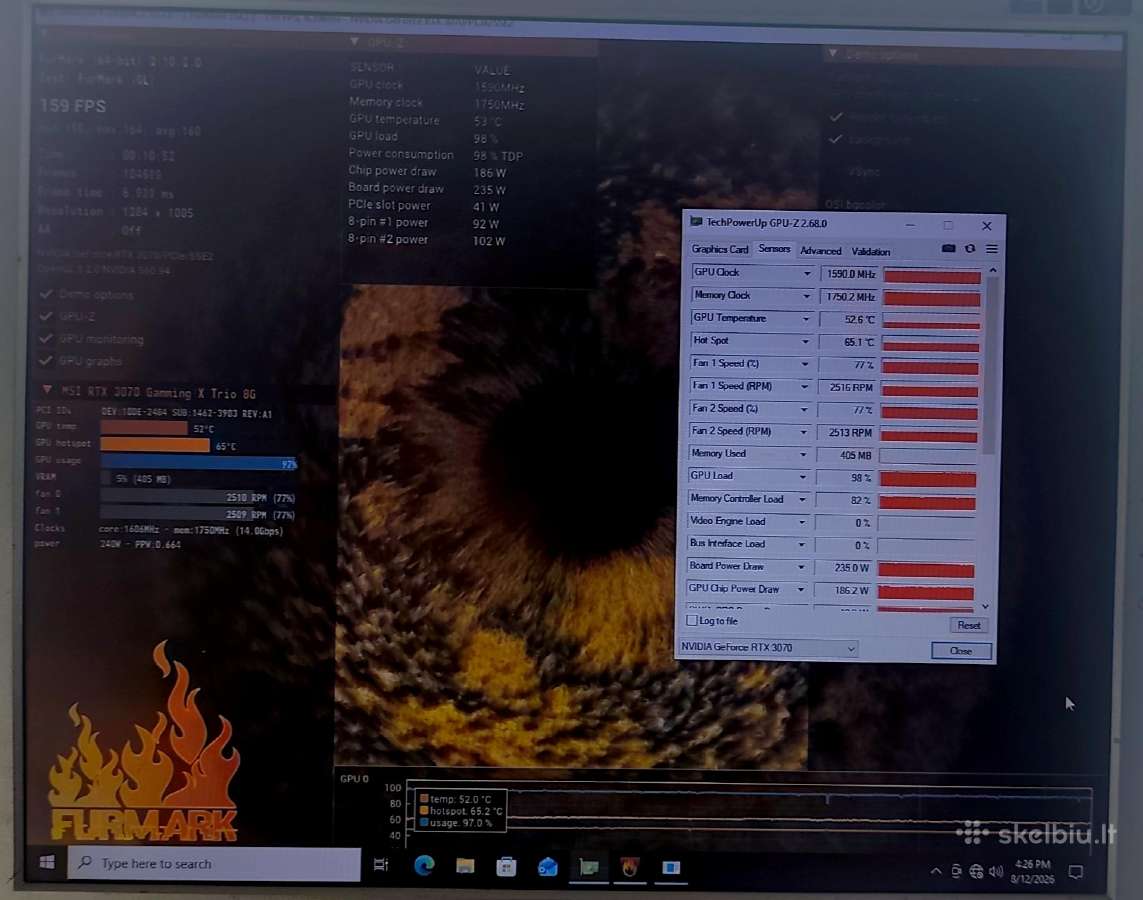Toggle the Log to file checkbox
Screen dimensions: 1143x900
click(x=692, y=621)
